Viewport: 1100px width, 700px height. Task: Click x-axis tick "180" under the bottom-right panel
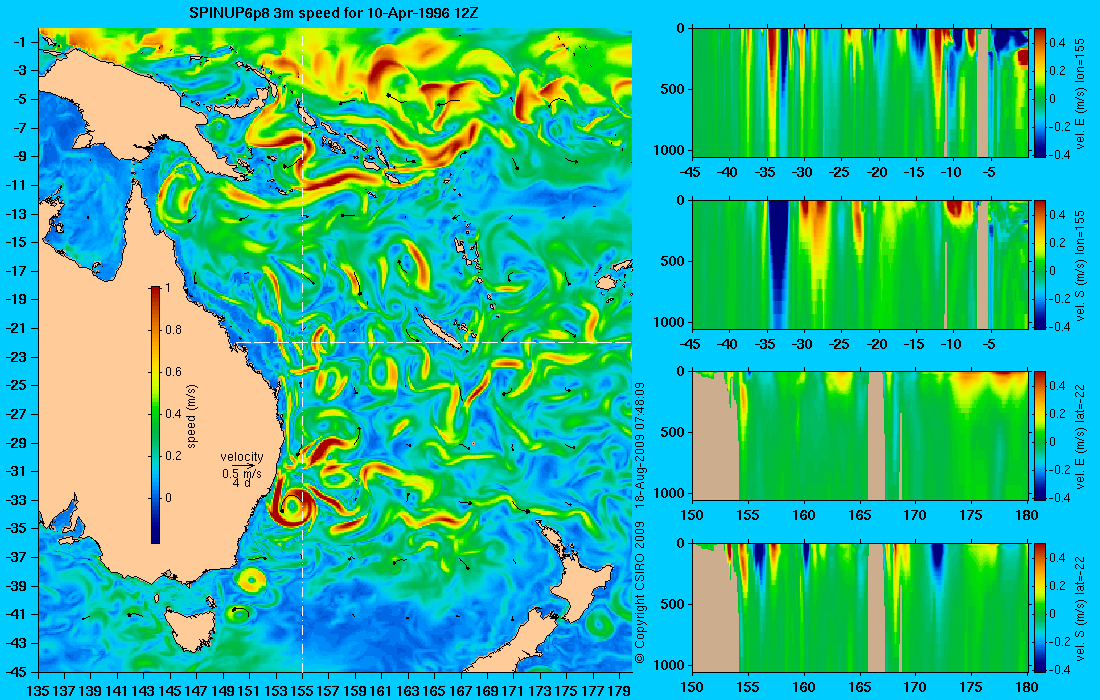click(x=1027, y=687)
